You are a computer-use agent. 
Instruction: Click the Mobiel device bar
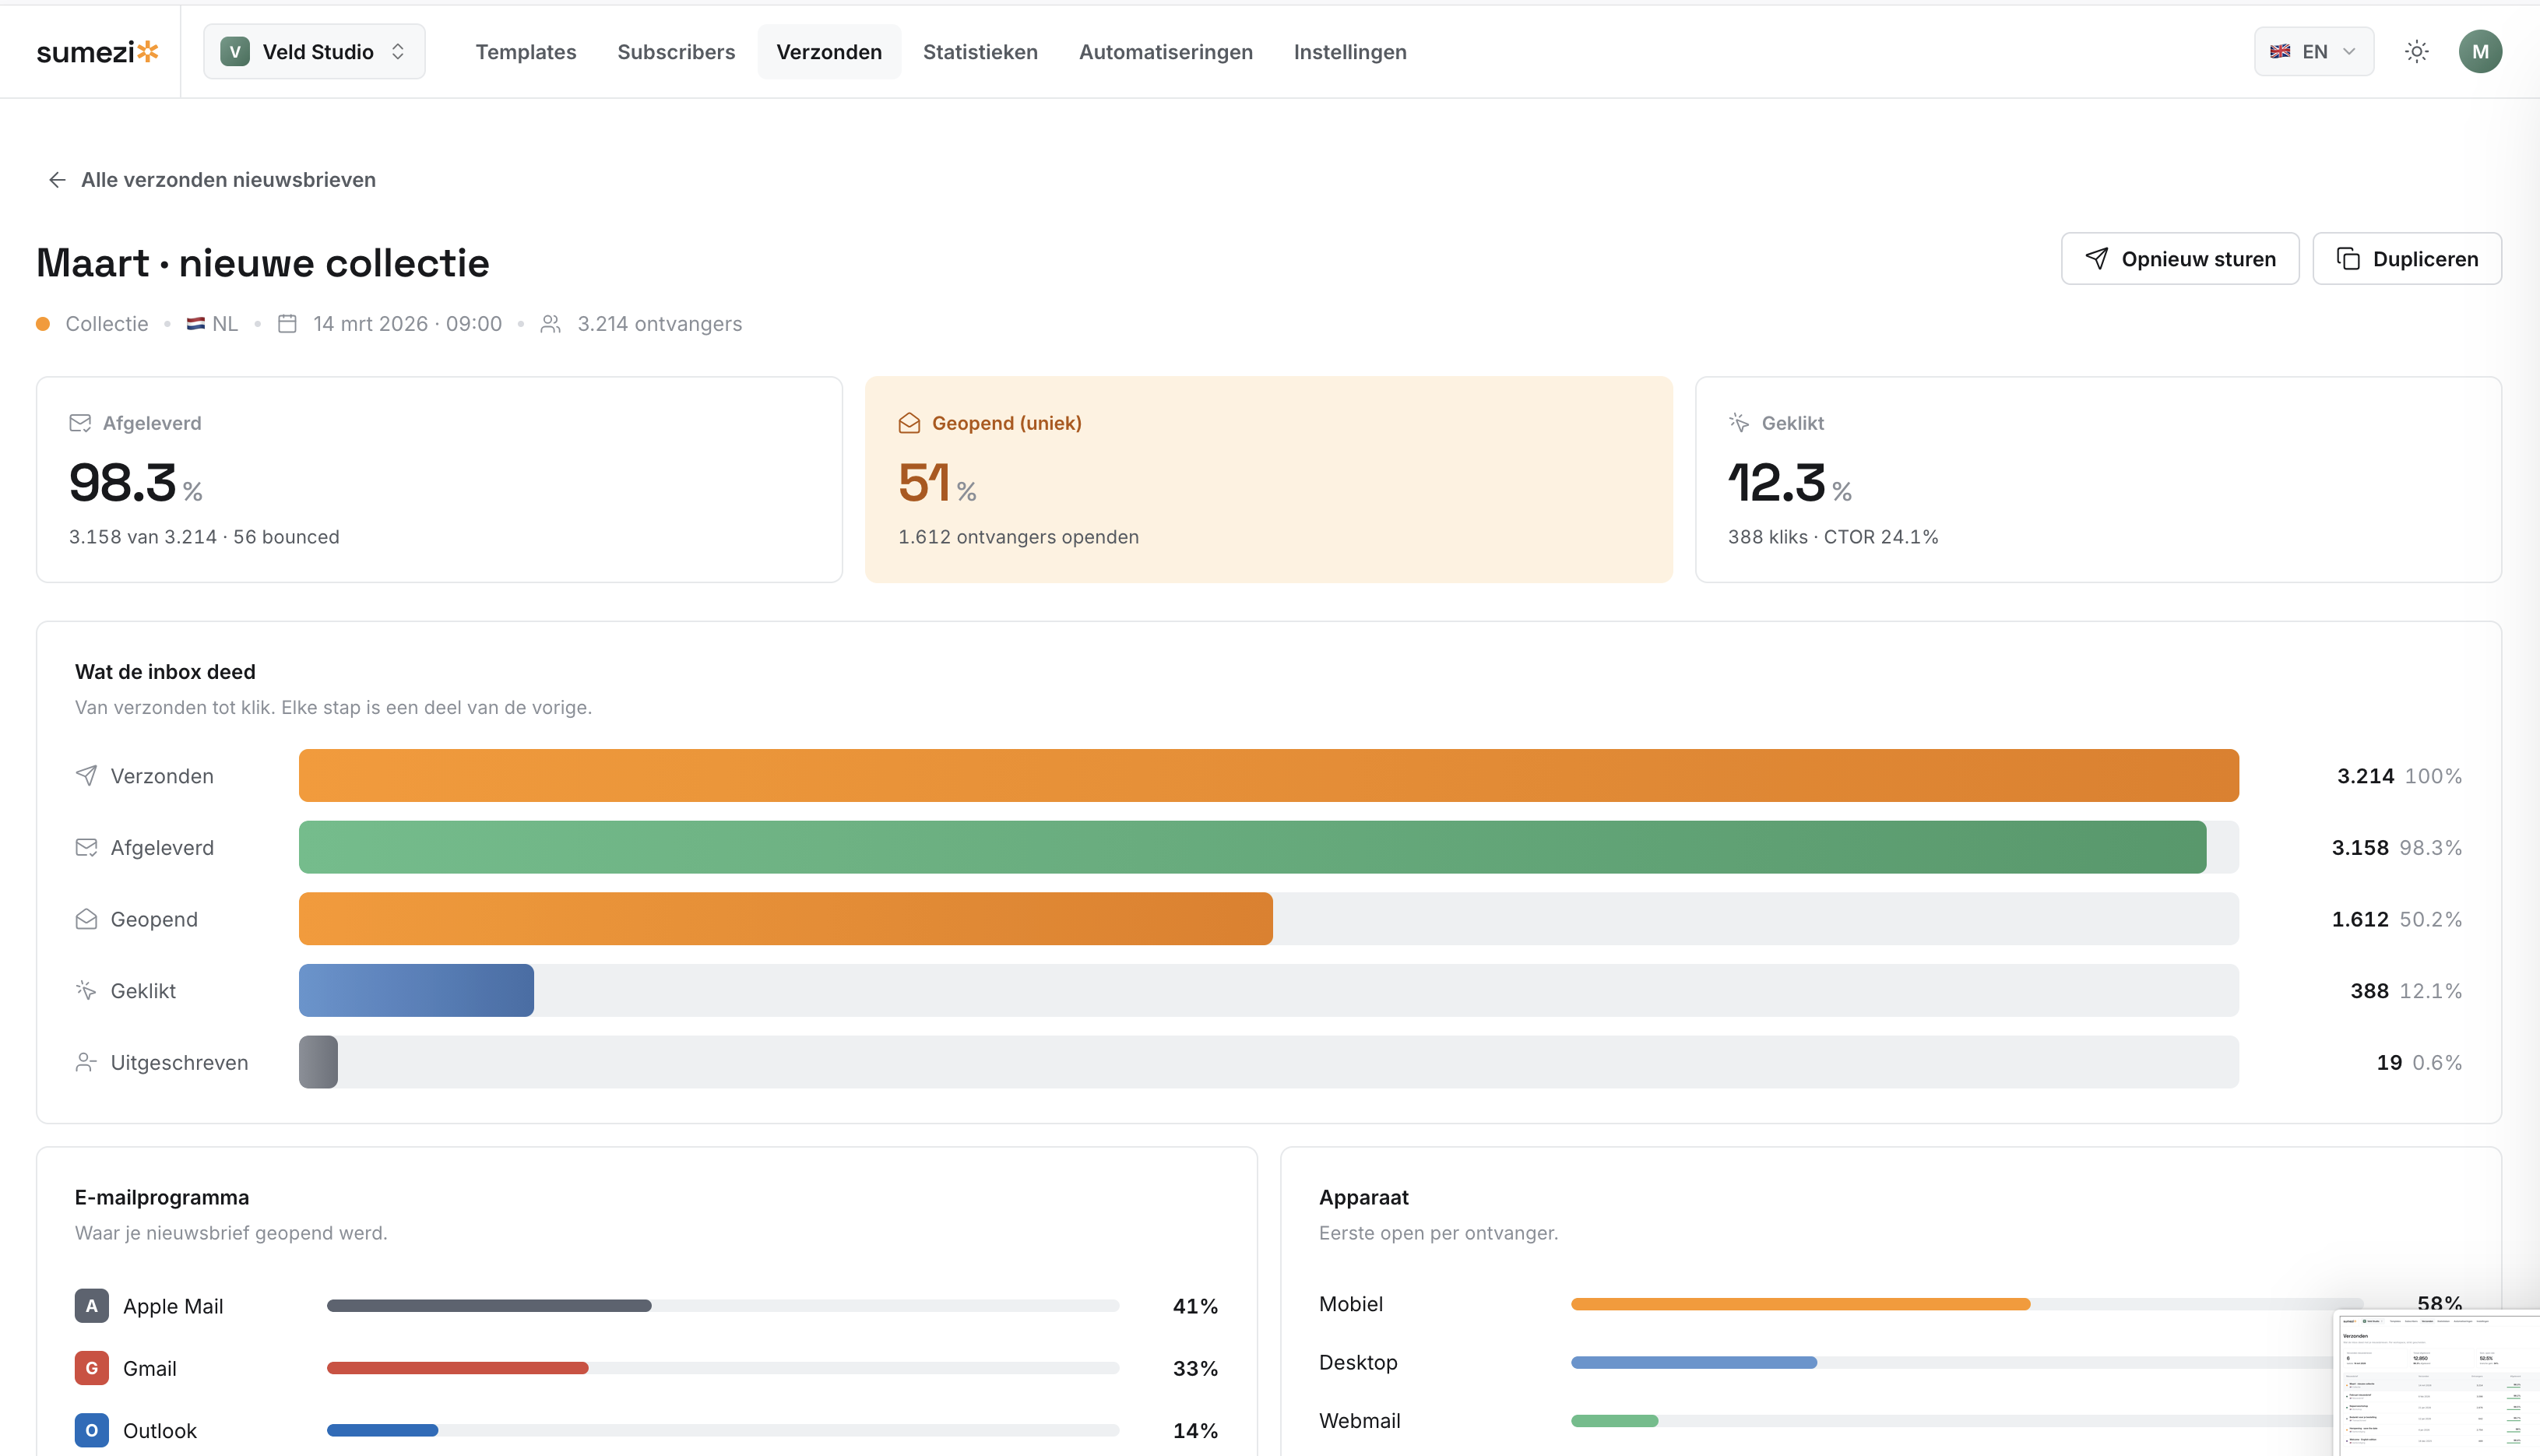(1800, 1304)
